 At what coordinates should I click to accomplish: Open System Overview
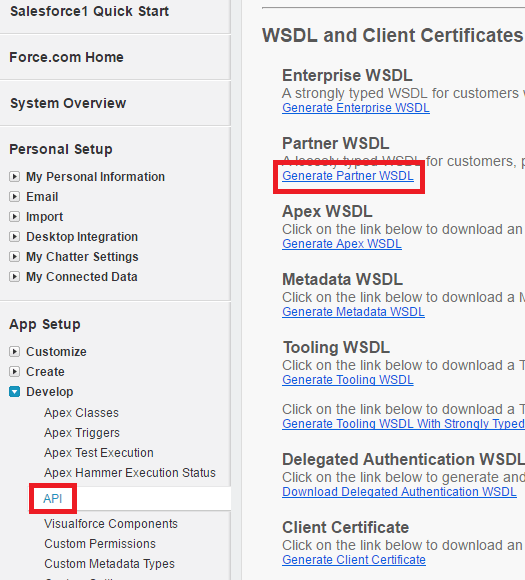tap(68, 103)
